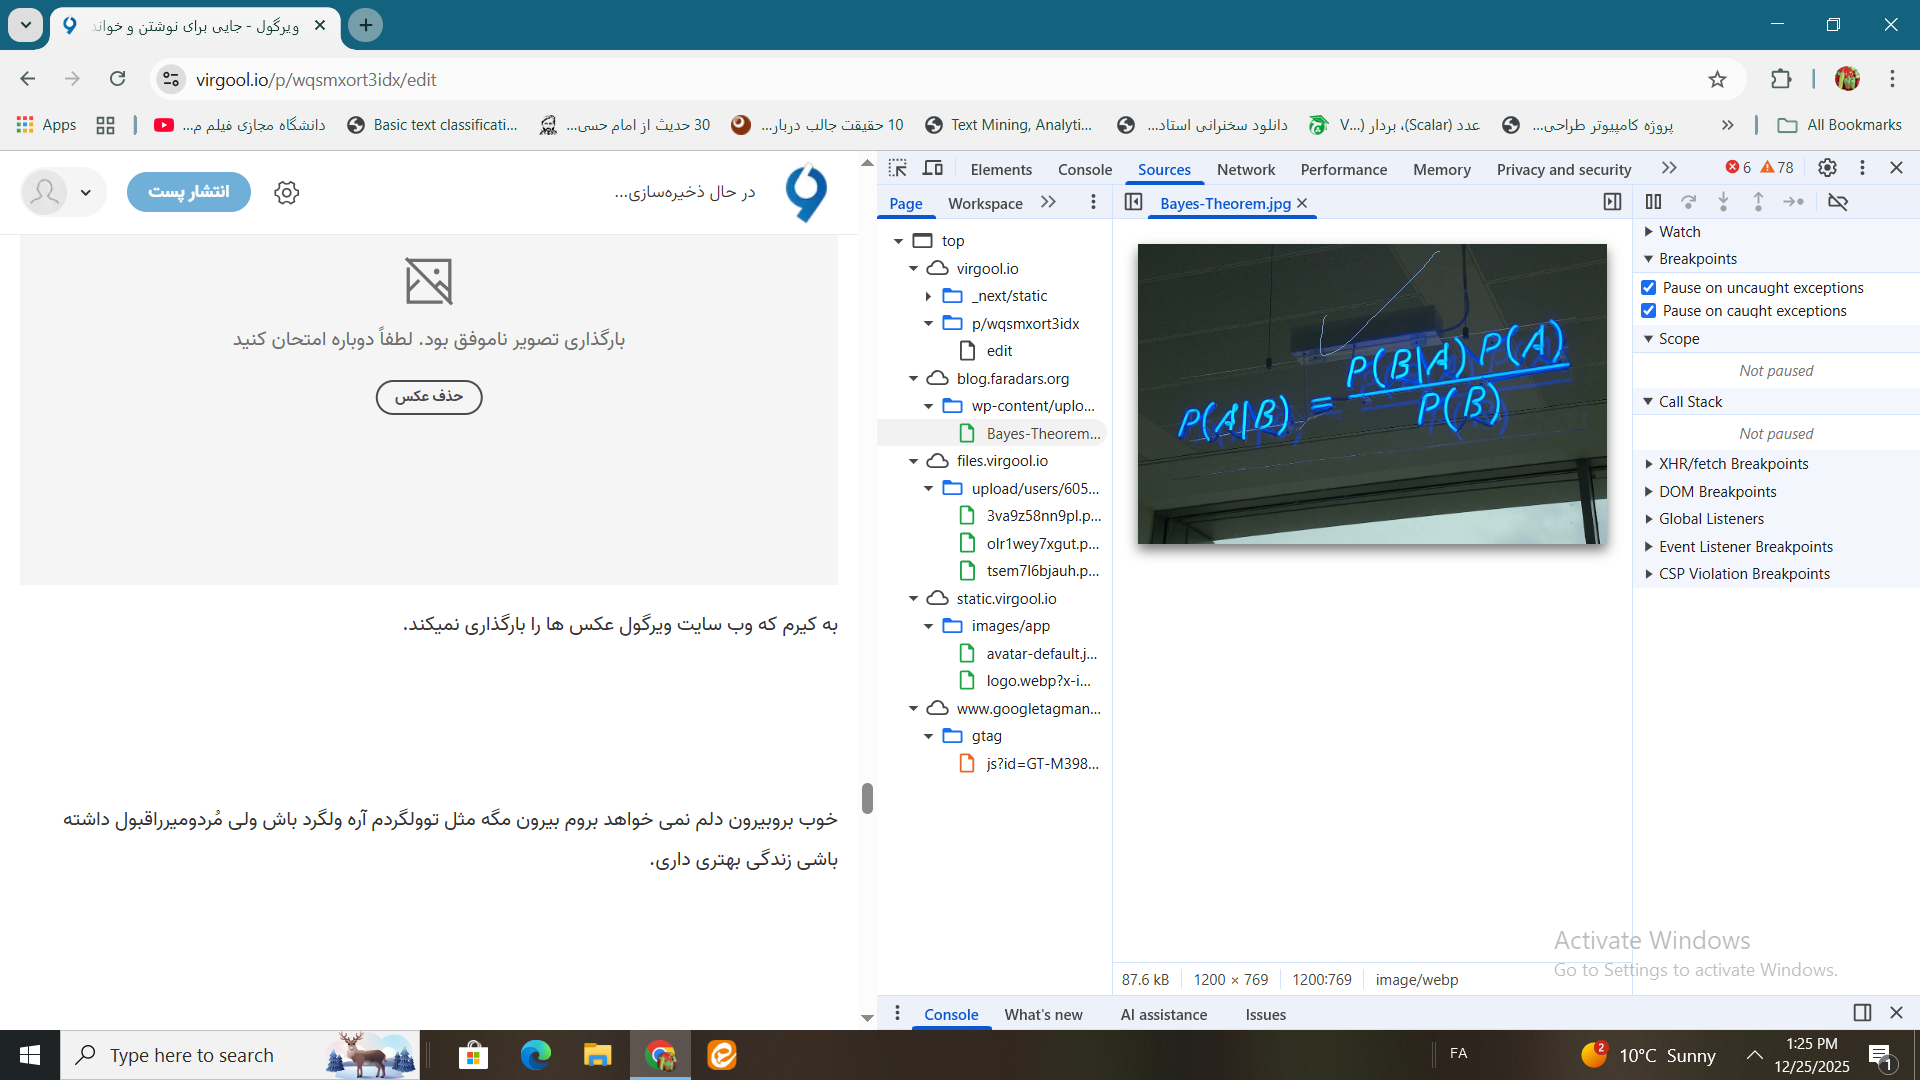Collapse the blog.faradars.org tree node
Image resolution: width=1920 pixels, height=1080 pixels.
pos(913,379)
